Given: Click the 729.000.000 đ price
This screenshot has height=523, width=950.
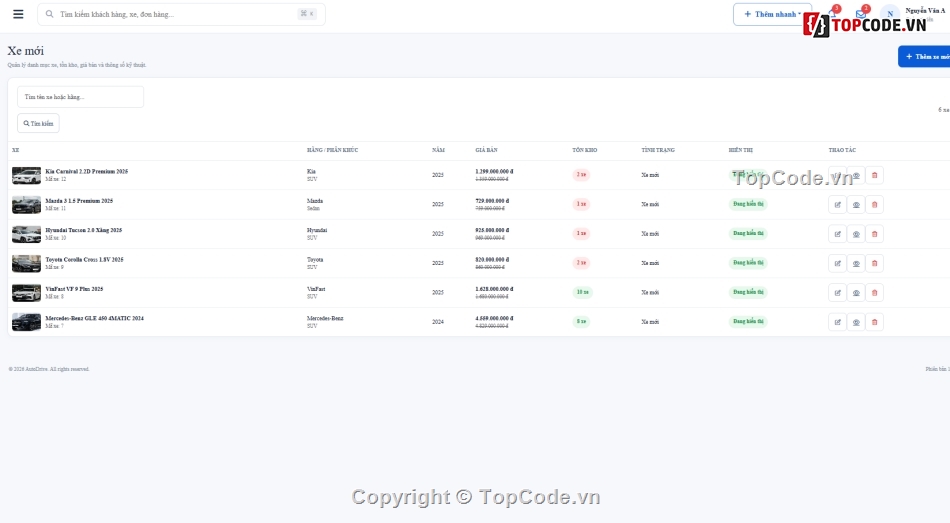Looking at the screenshot, I should (492, 201).
